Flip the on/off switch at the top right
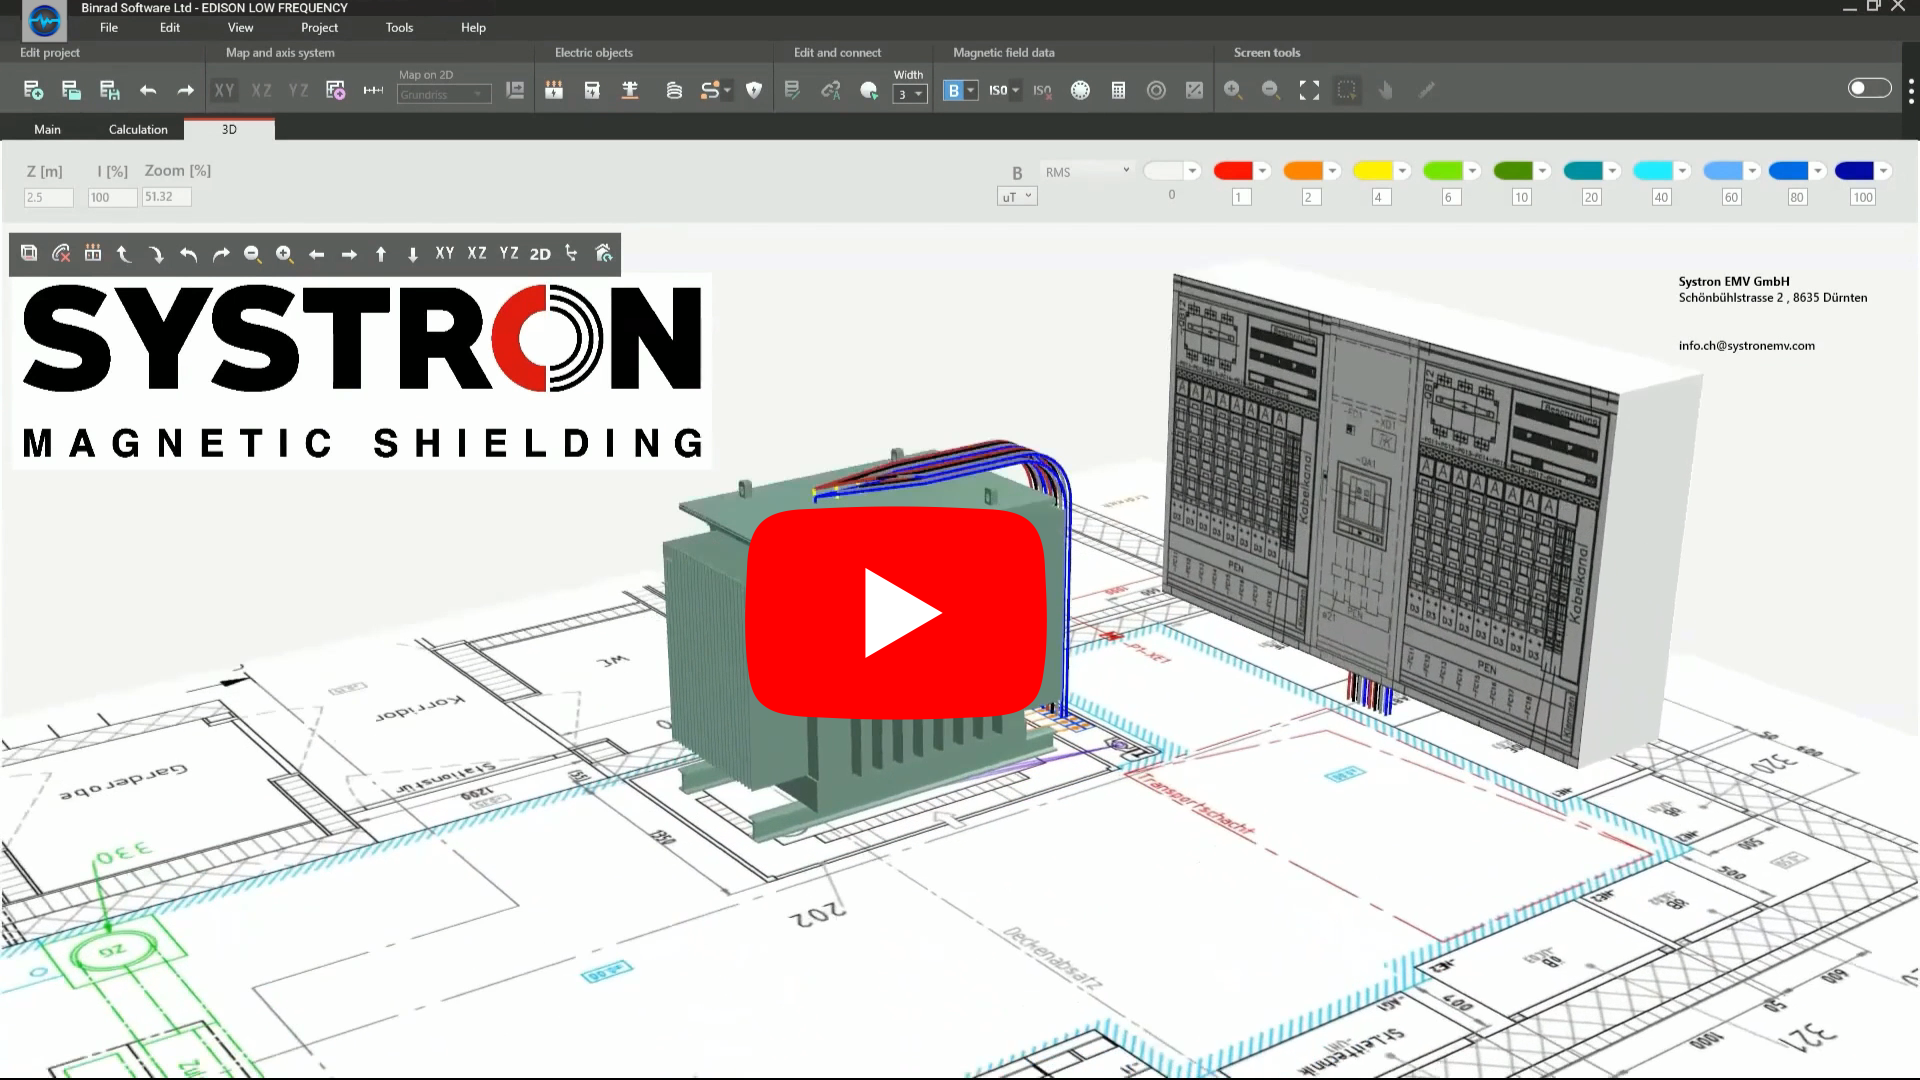Image resolution: width=1920 pixels, height=1080 pixels. point(1869,88)
